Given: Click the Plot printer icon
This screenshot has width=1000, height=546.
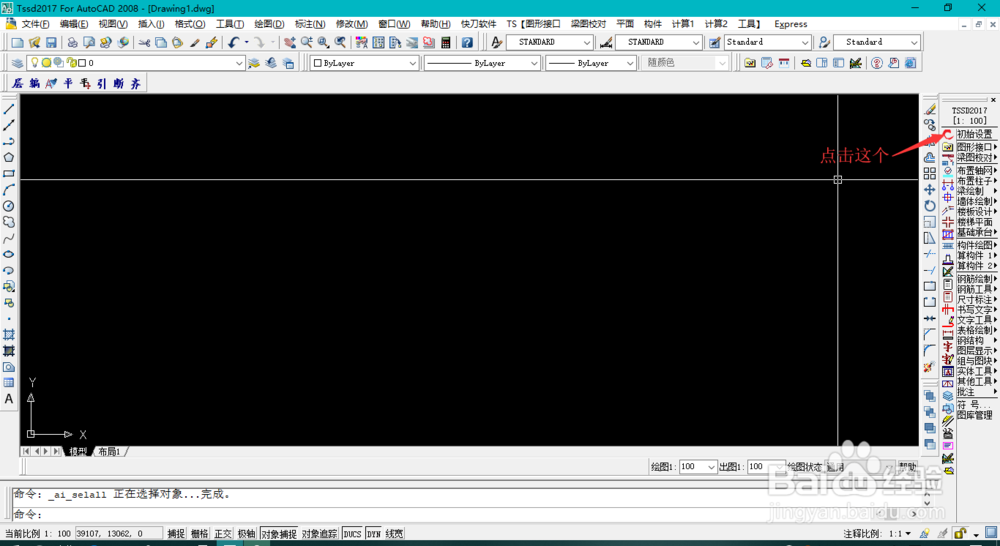Looking at the screenshot, I should 72,42.
